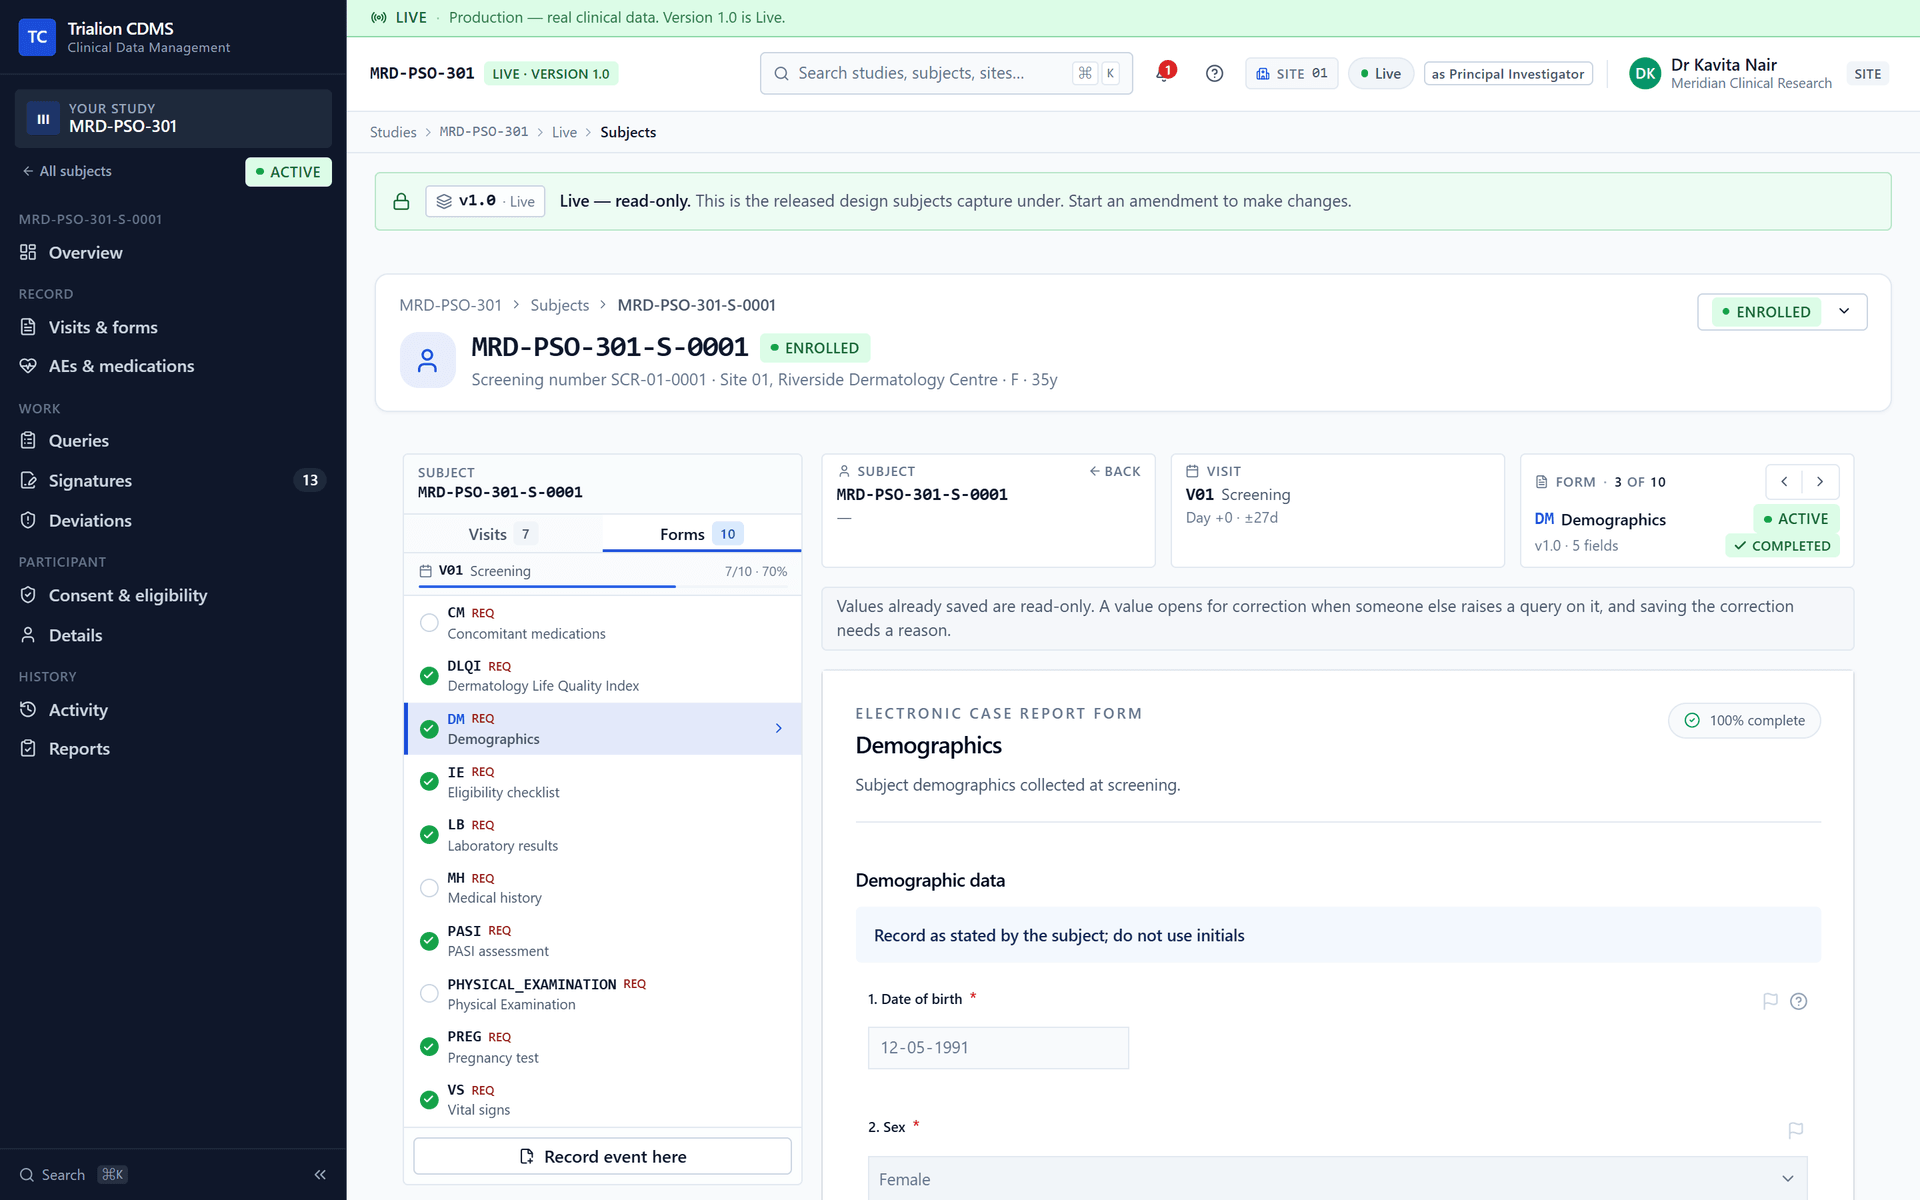The width and height of the screenshot is (1920, 1200).
Task: Click the help question mark icon in header
Action: pos(1214,73)
